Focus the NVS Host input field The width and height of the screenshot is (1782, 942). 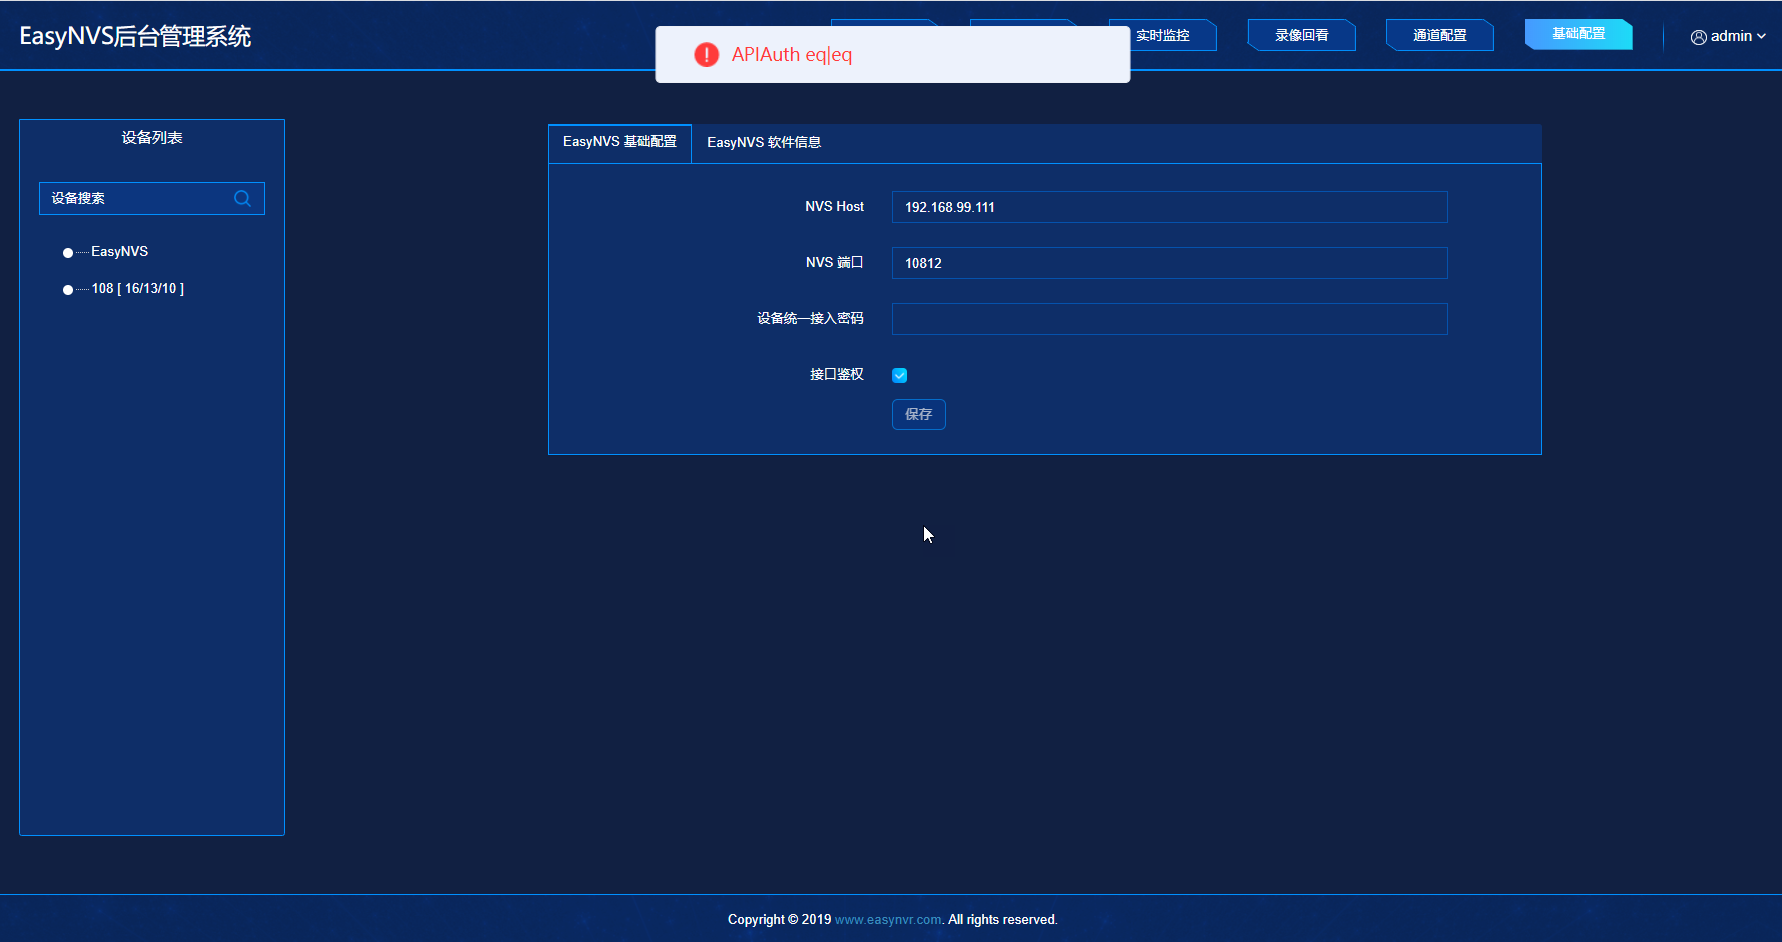1170,207
